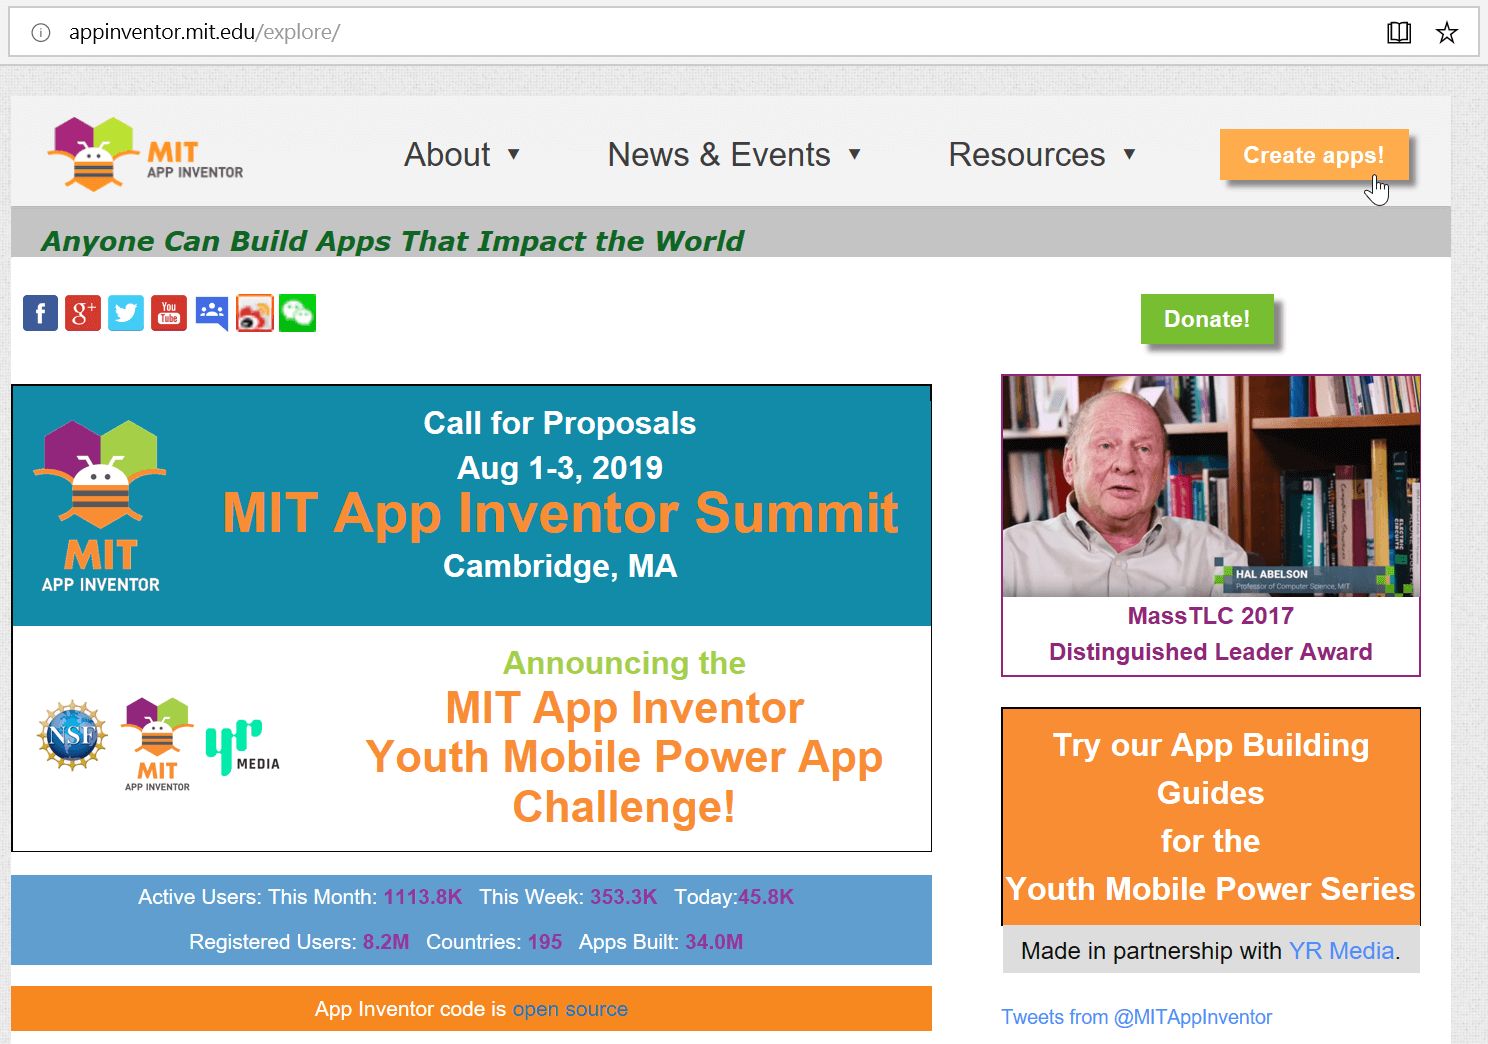Viewport: 1488px width, 1044px height.
Task: Open the Google Groups forum icon
Action: point(212,314)
